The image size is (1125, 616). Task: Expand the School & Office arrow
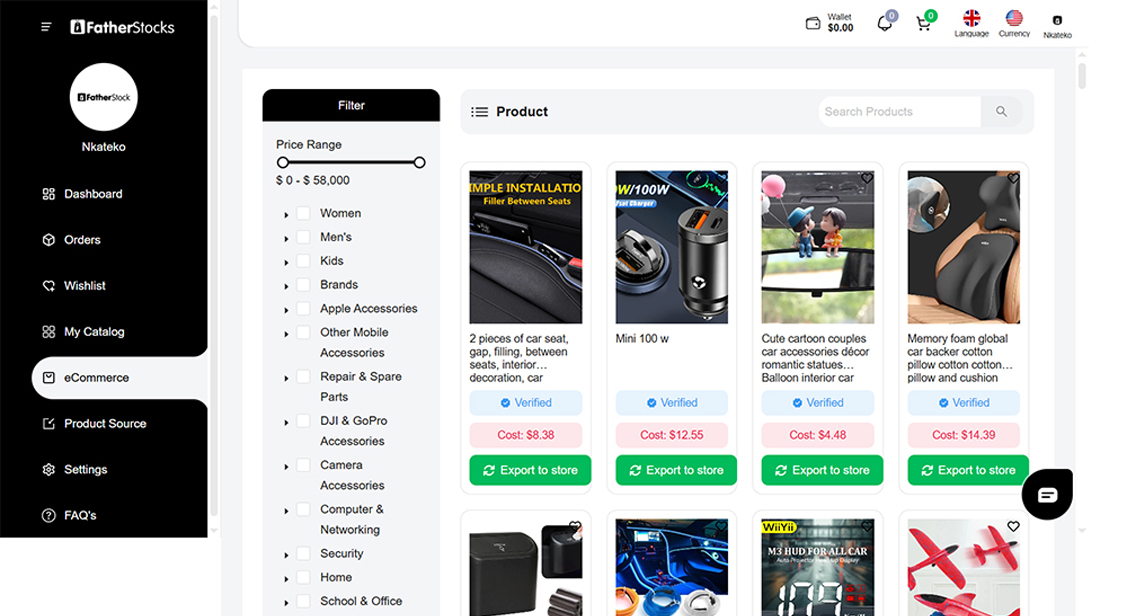pos(286,602)
